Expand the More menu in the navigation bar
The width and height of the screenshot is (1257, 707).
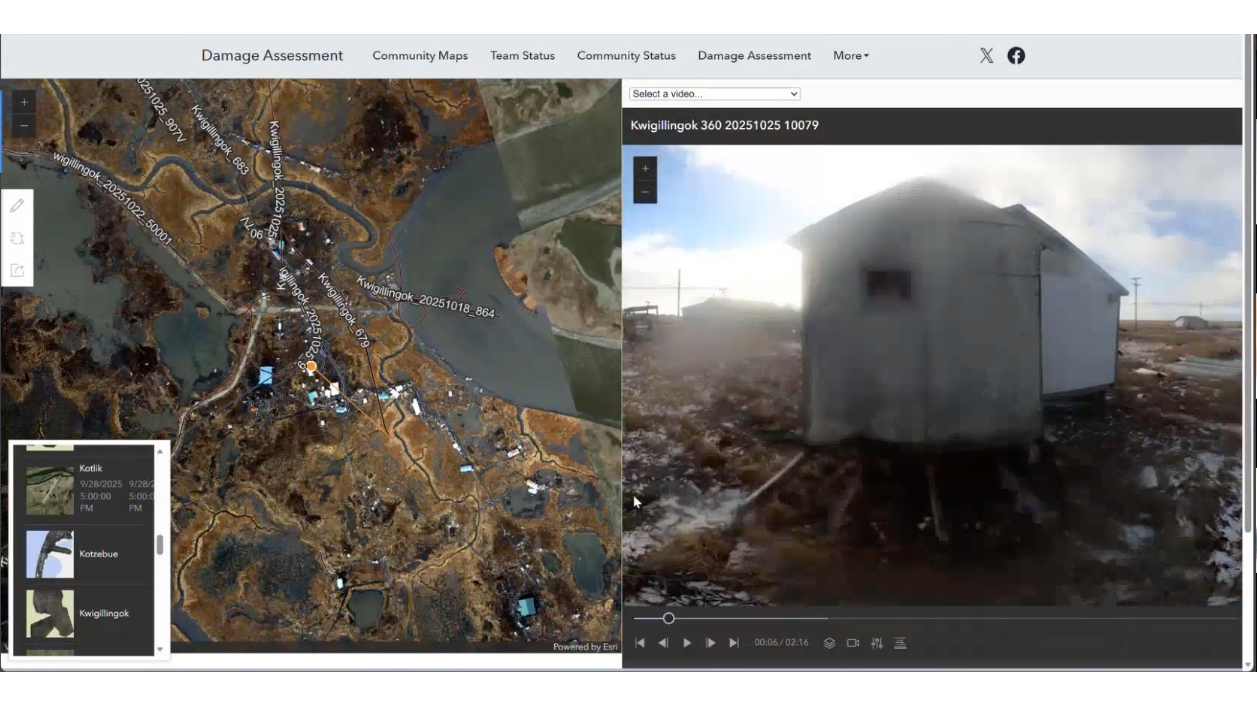pyautogui.click(x=850, y=56)
